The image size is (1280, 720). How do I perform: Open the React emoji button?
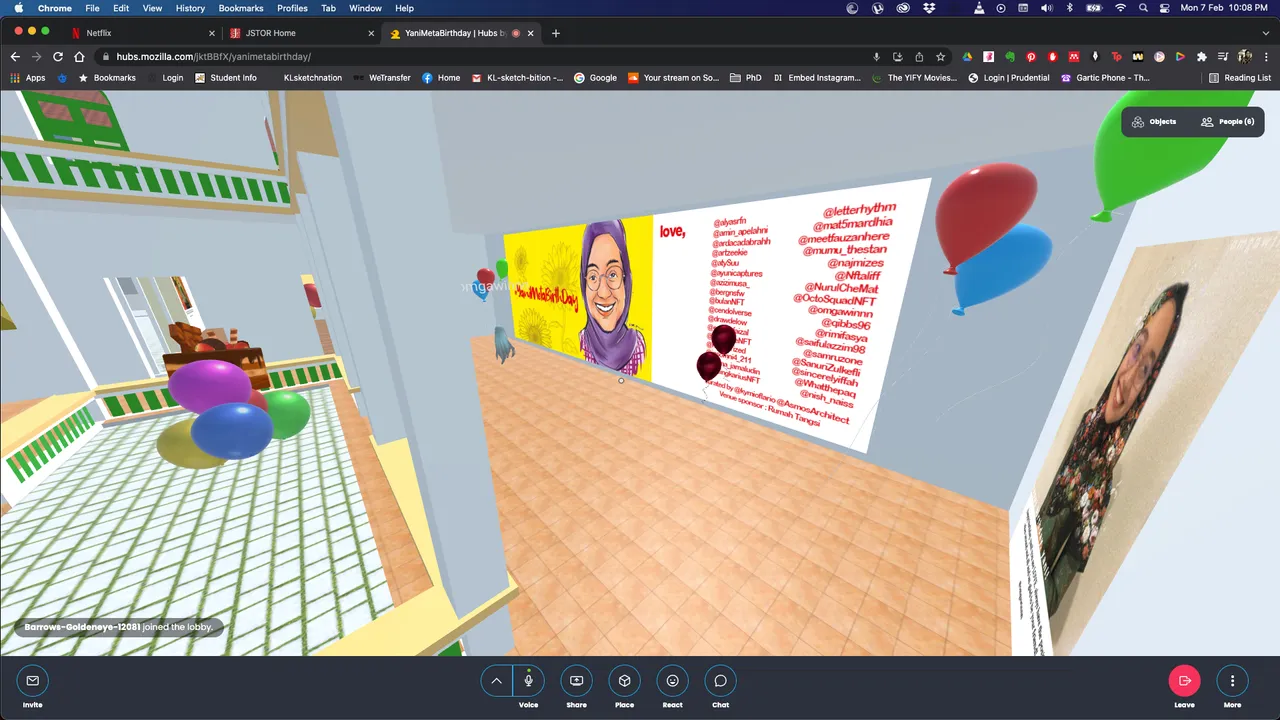click(672, 681)
